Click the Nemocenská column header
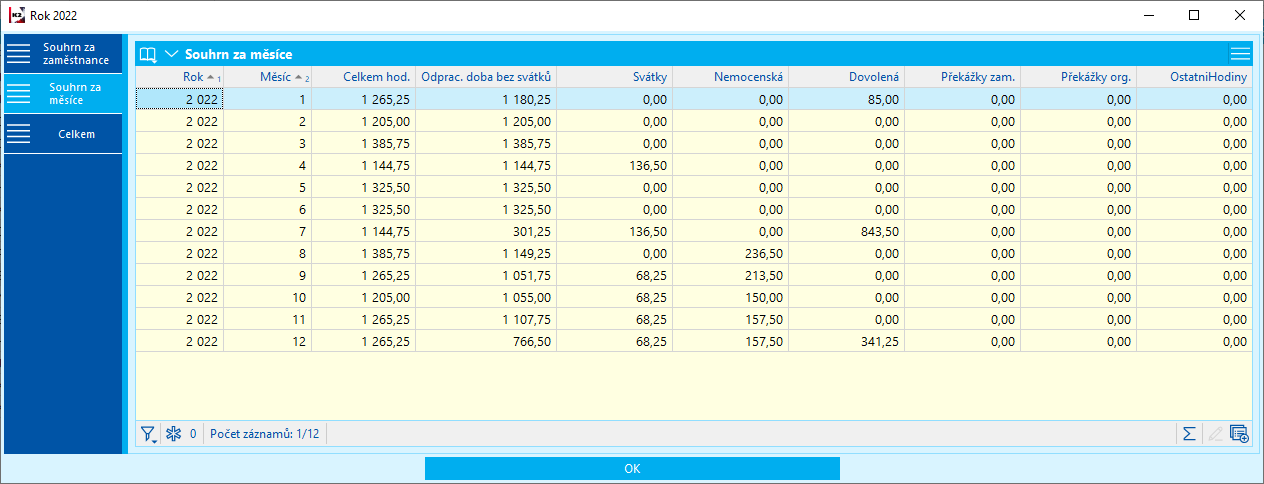Screen dimensions: 1264x484 pyautogui.click(x=730, y=77)
